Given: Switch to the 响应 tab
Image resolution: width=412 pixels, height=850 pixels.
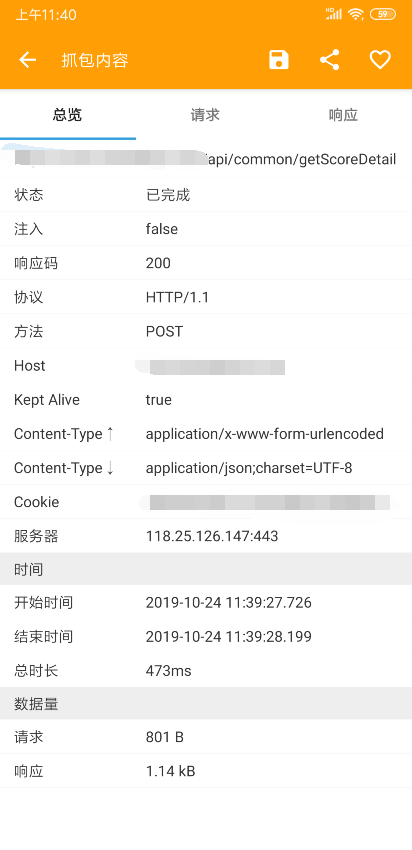Looking at the screenshot, I should tap(343, 115).
